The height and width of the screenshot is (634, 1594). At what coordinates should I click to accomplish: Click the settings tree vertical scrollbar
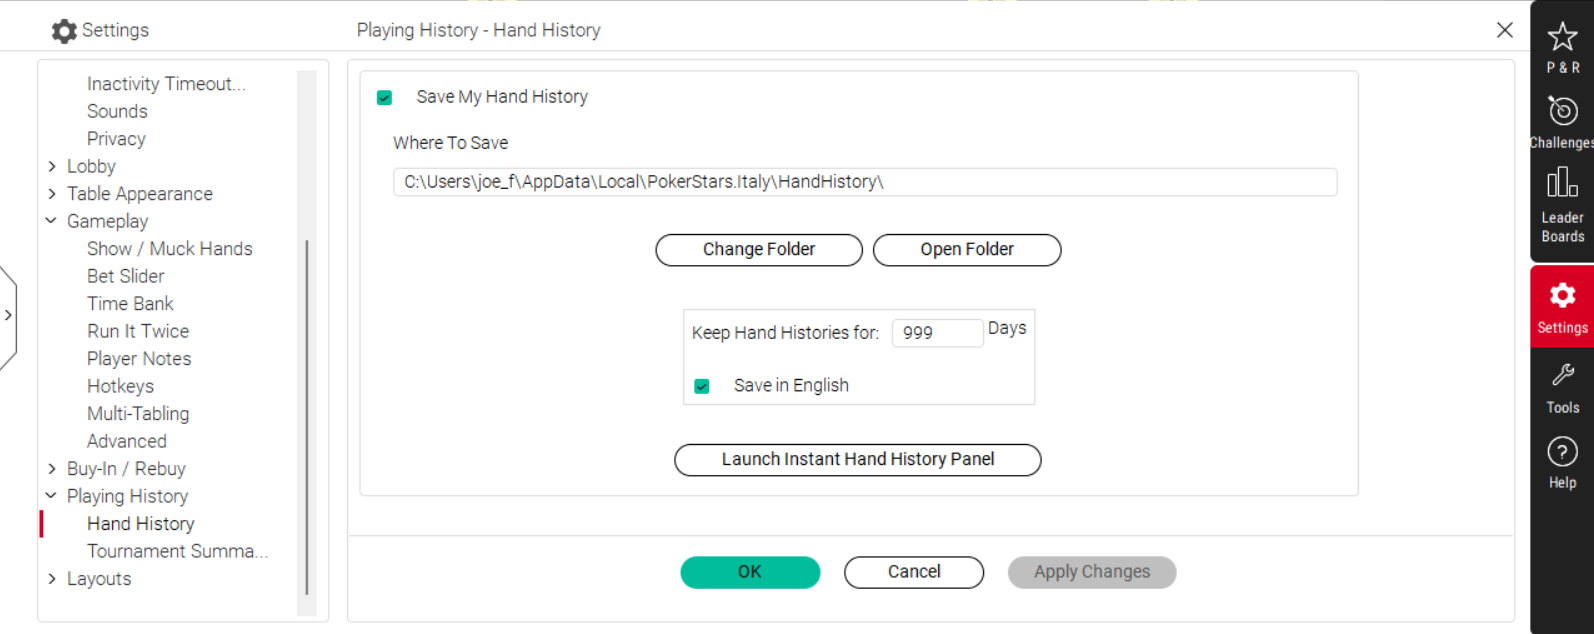[307, 418]
